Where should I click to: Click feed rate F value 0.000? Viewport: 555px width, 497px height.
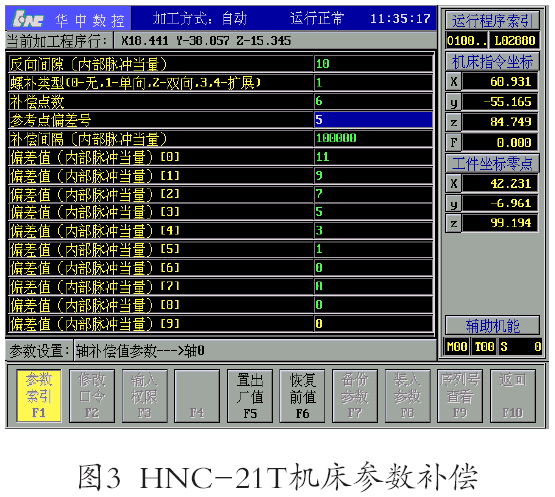[x=500, y=142]
